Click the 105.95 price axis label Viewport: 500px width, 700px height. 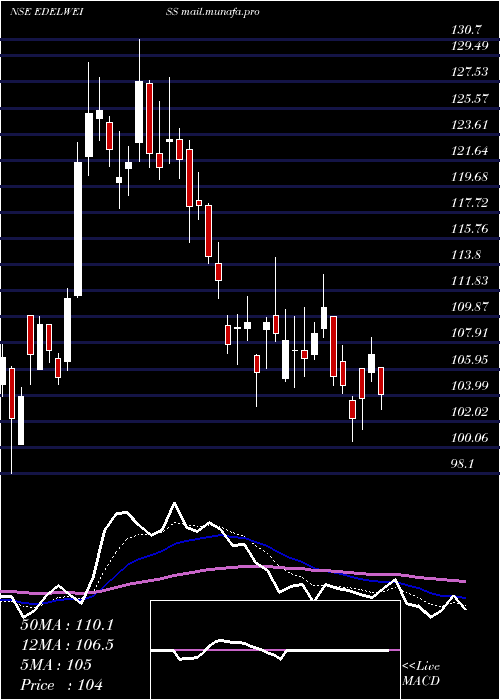coord(470,360)
